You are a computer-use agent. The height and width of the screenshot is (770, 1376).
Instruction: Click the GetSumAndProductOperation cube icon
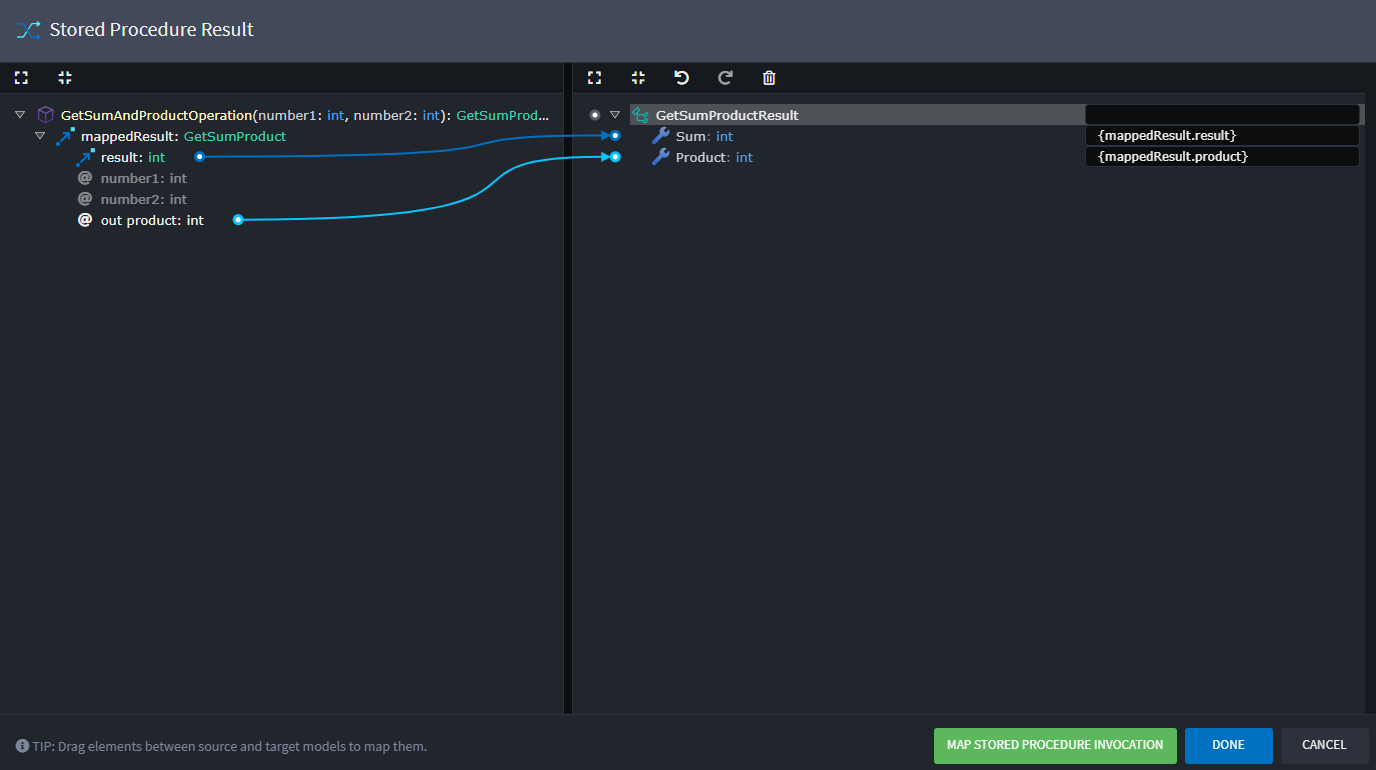tap(45, 115)
